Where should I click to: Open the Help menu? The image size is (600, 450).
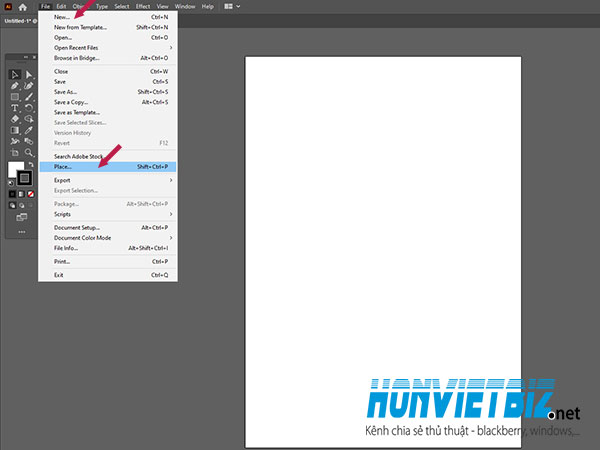(207, 7)
